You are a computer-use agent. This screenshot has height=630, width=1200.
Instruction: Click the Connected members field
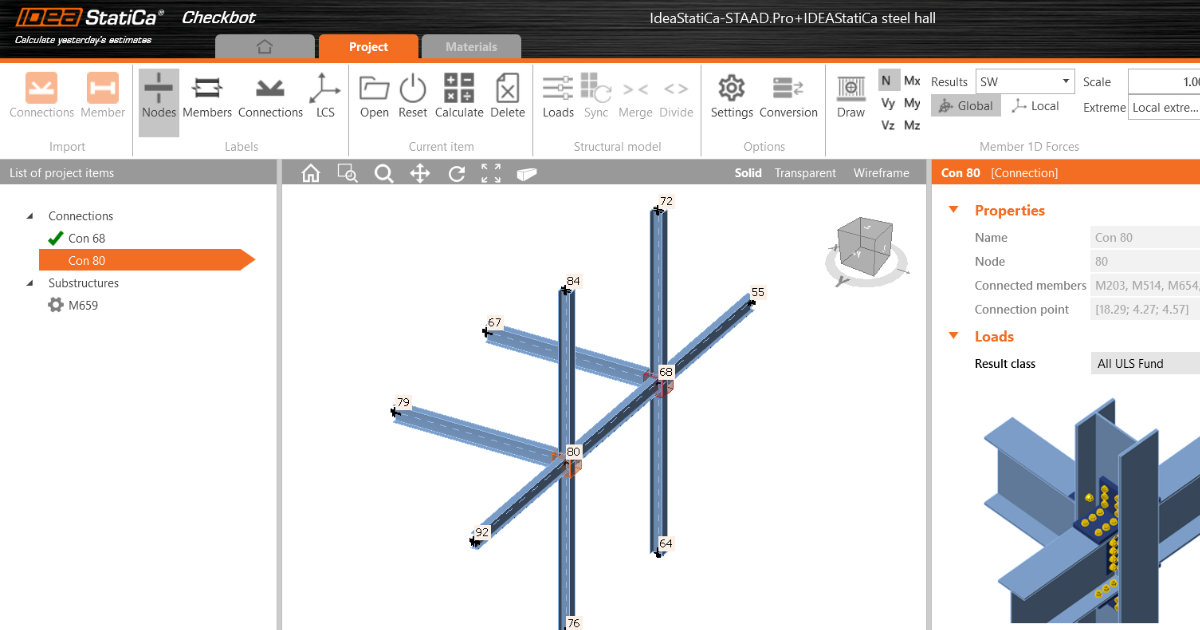1145,285
